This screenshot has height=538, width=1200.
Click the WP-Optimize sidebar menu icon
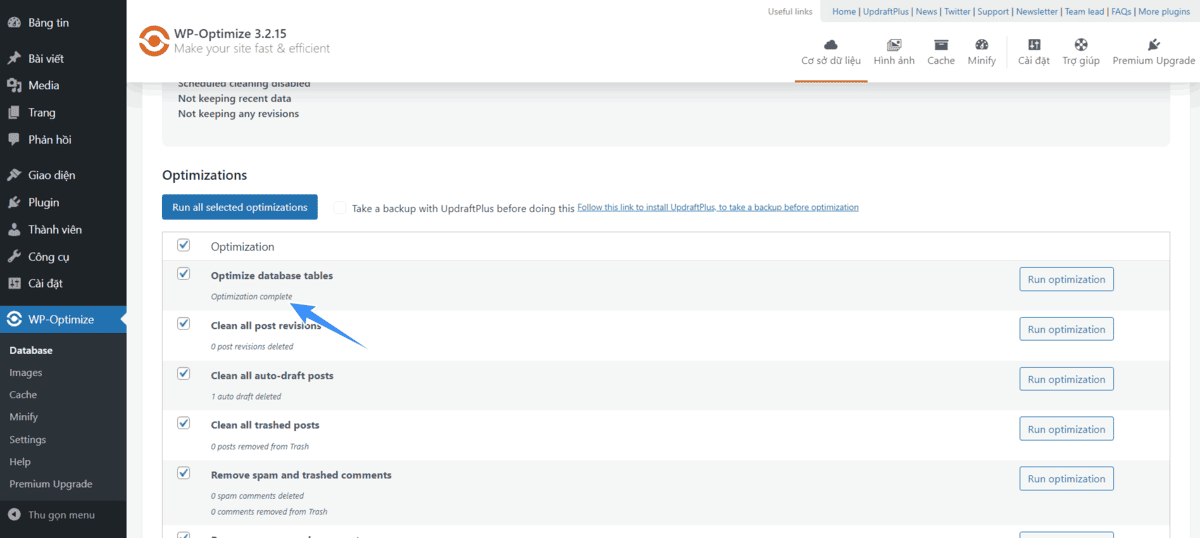(14, 320)
